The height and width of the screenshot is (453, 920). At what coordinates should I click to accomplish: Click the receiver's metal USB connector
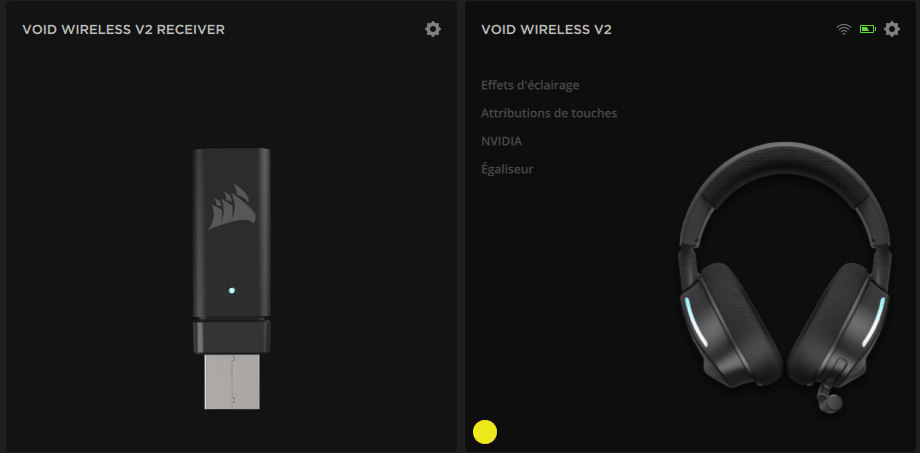(x=232, y=381)
